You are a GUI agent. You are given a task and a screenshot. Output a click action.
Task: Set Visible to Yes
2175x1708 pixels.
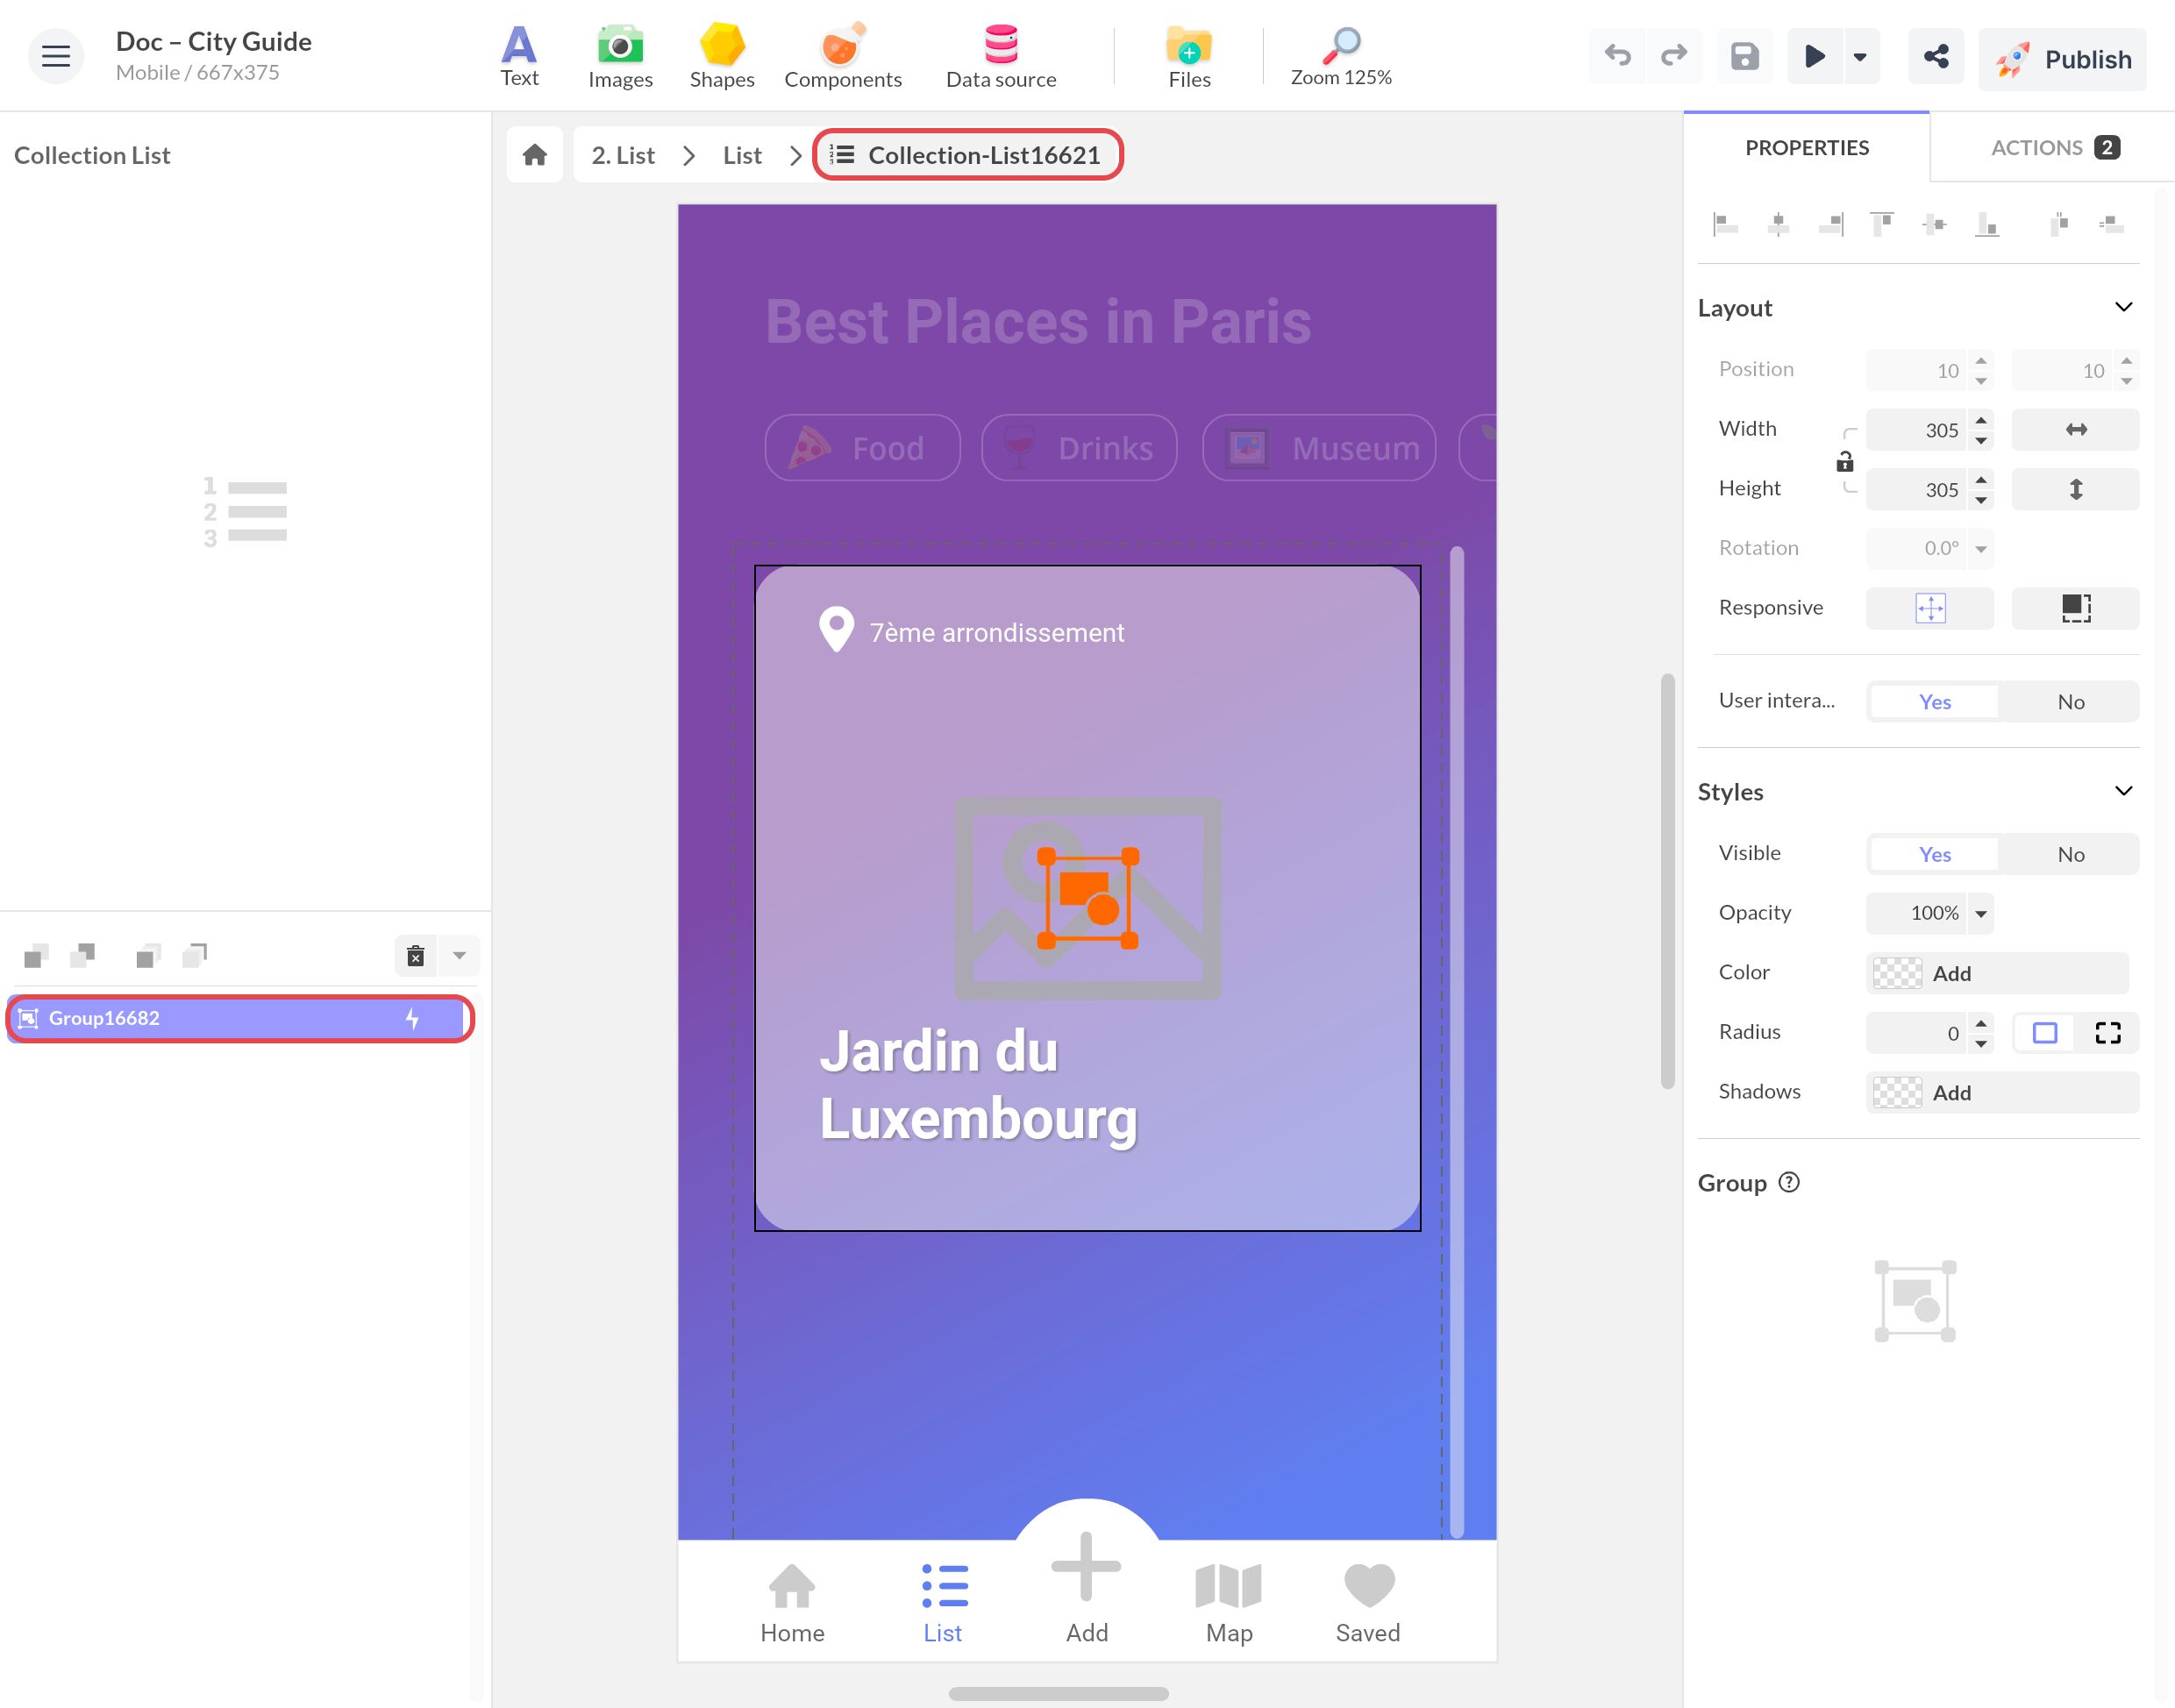tap(1934, 854)
